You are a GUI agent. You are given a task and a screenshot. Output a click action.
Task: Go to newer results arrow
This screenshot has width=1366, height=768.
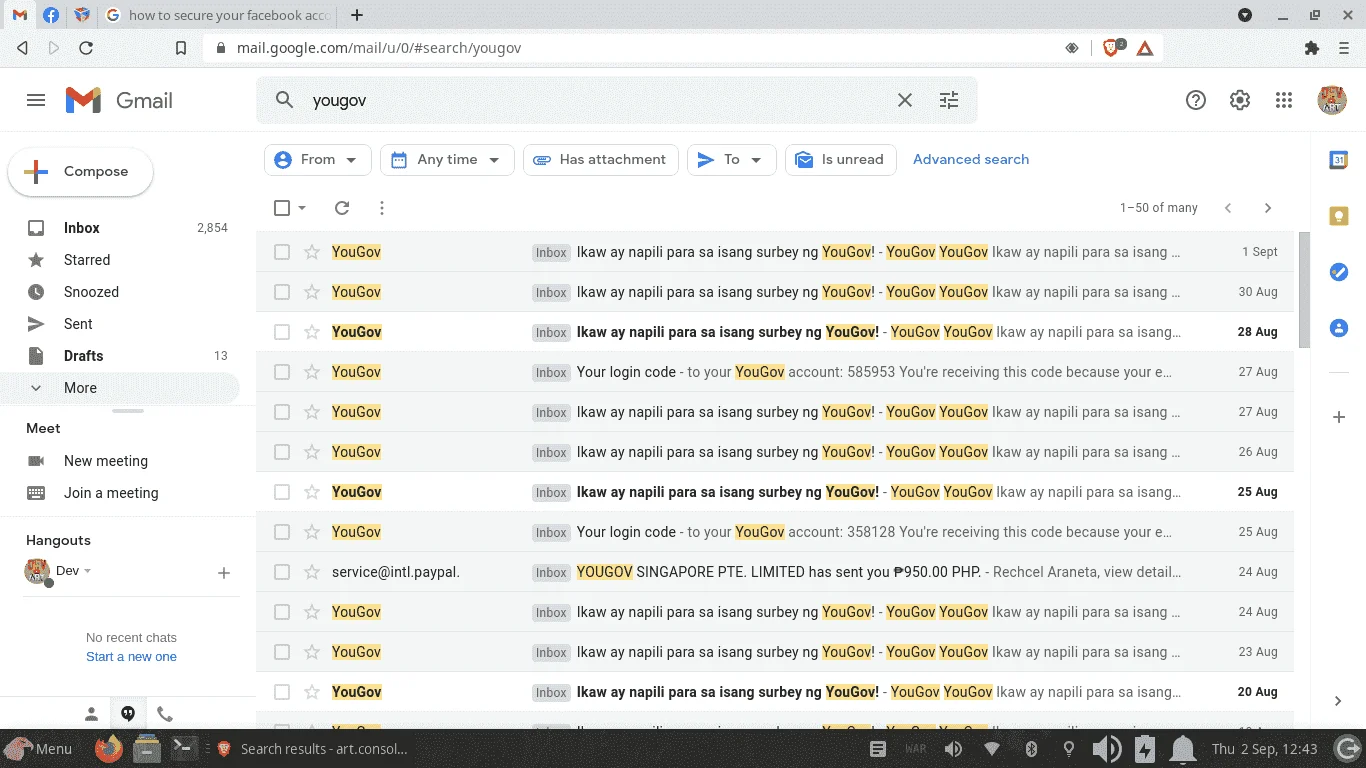1228,208
